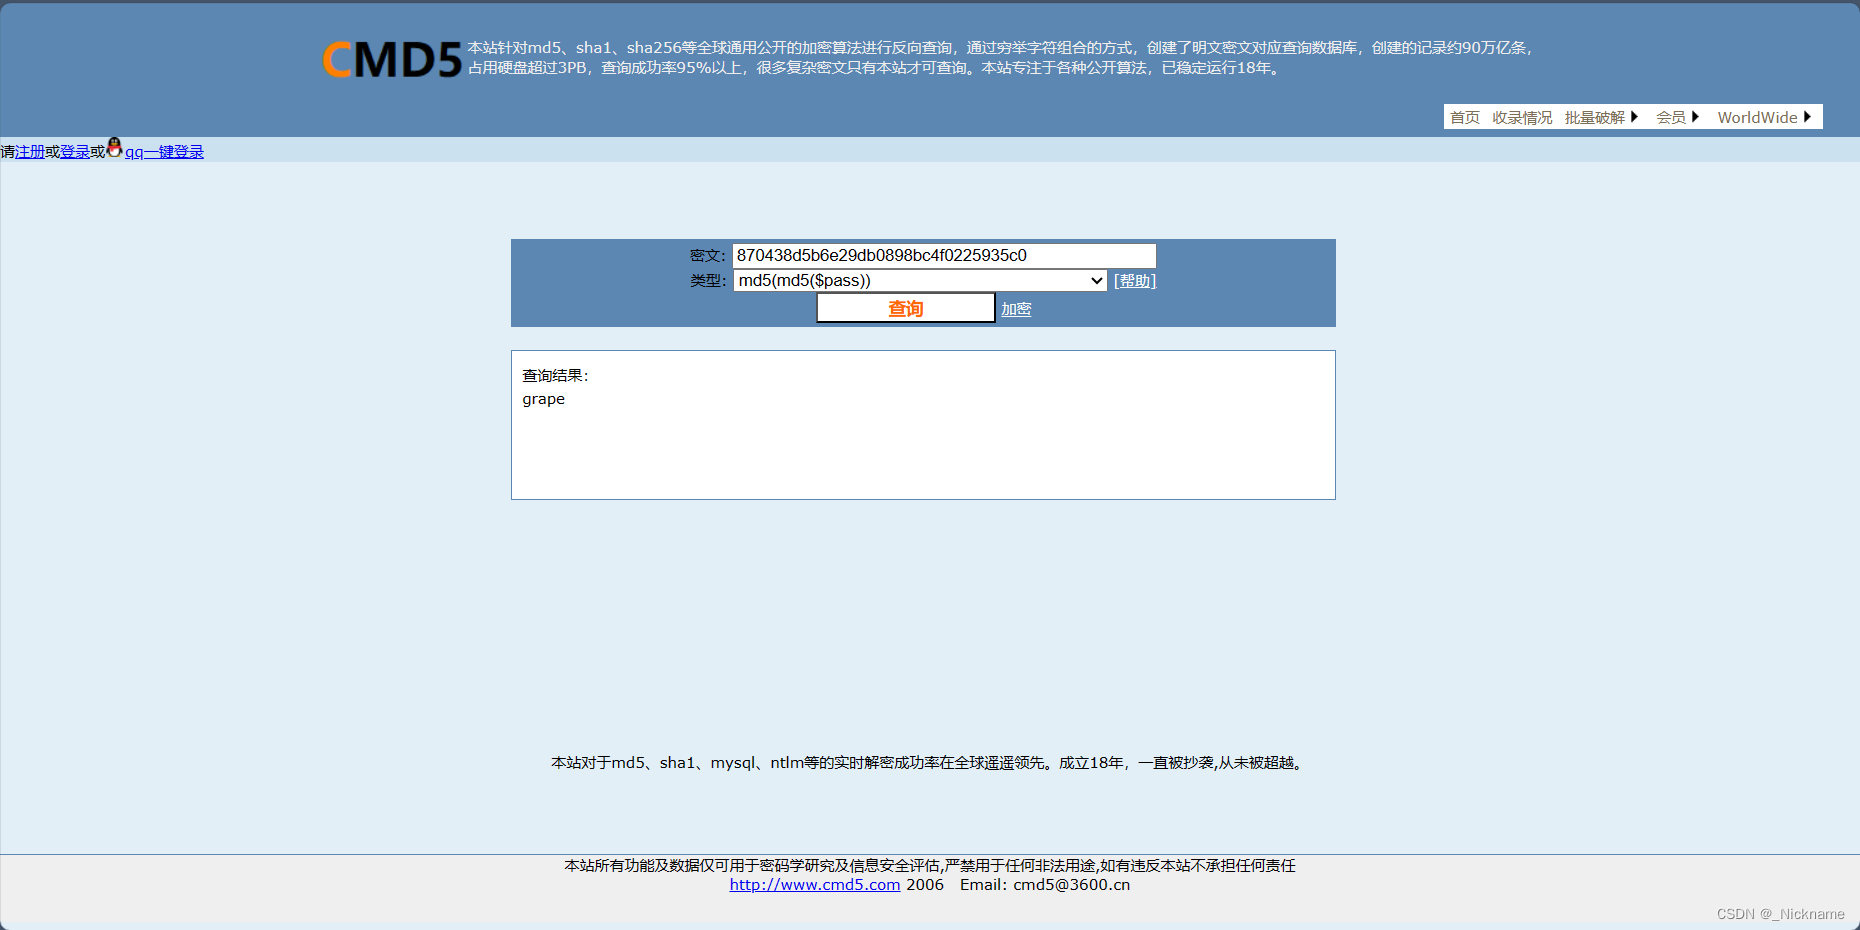Click the 查询 query button
The height and width of the screenshot is (930, 1860).
click(906, 308)
